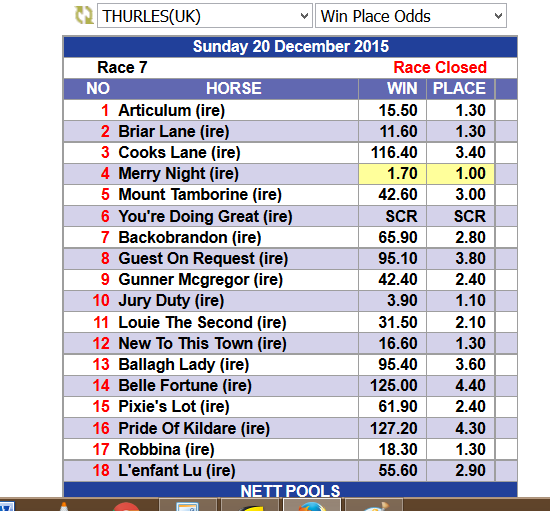Image resolution: width=550 pixels, height=511 pixels.
Task: Select the Merry Night (ire) horse row
Action: pos(290,174)
